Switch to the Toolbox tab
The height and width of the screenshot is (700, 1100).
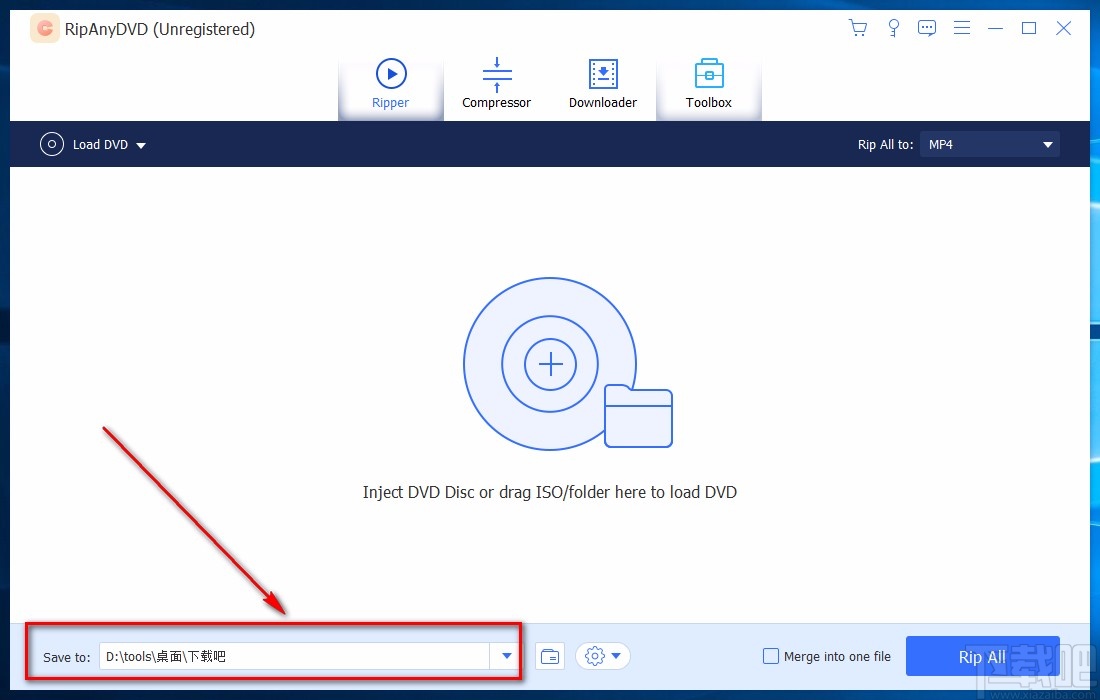709,84
